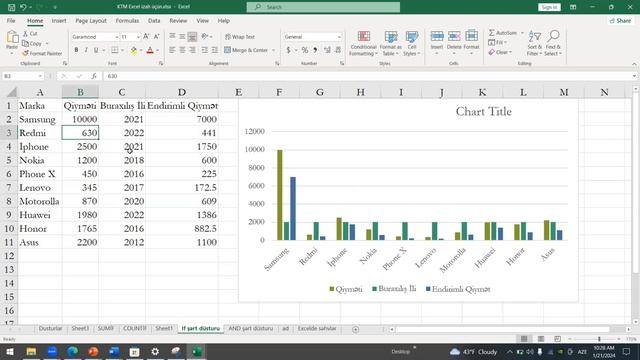The width and height of the screenshot is (640, 360).
Task: Open Find & Select menu
Action: [x=553, y=43]
